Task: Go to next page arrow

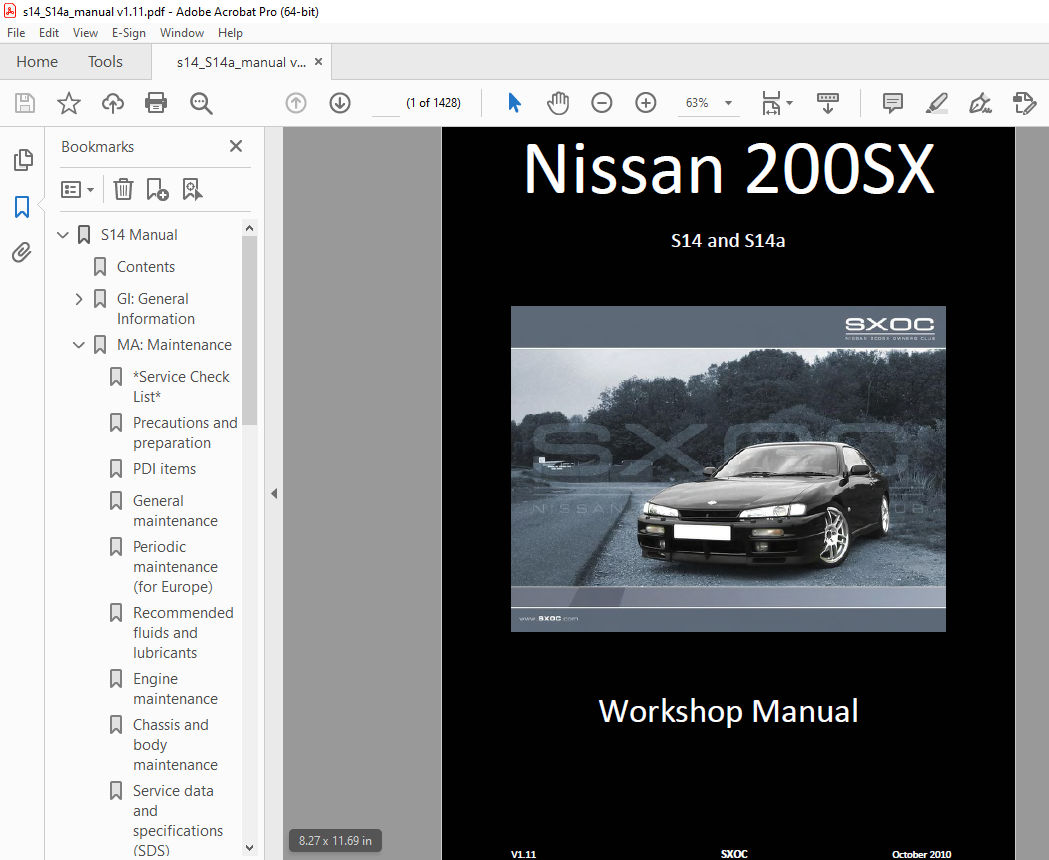Action: coord(340,103)
